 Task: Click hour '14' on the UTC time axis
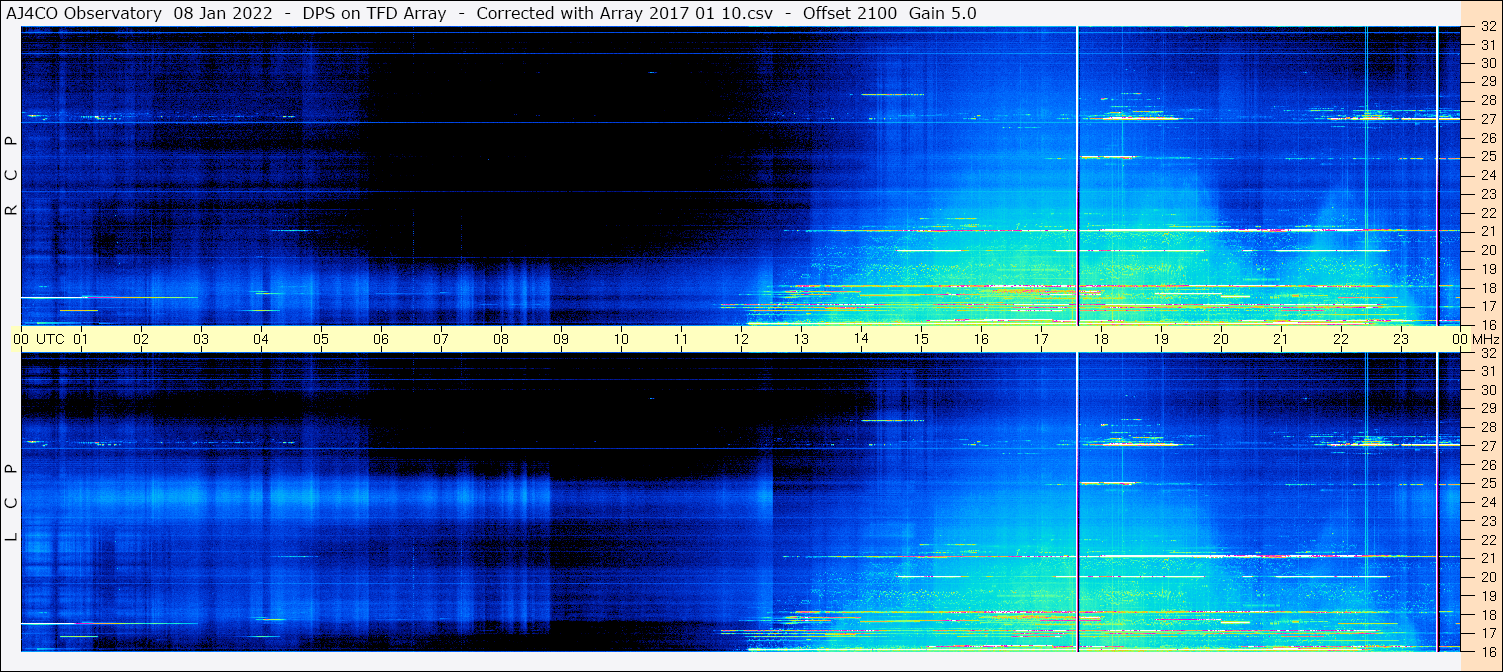click(x=861, y=339)
